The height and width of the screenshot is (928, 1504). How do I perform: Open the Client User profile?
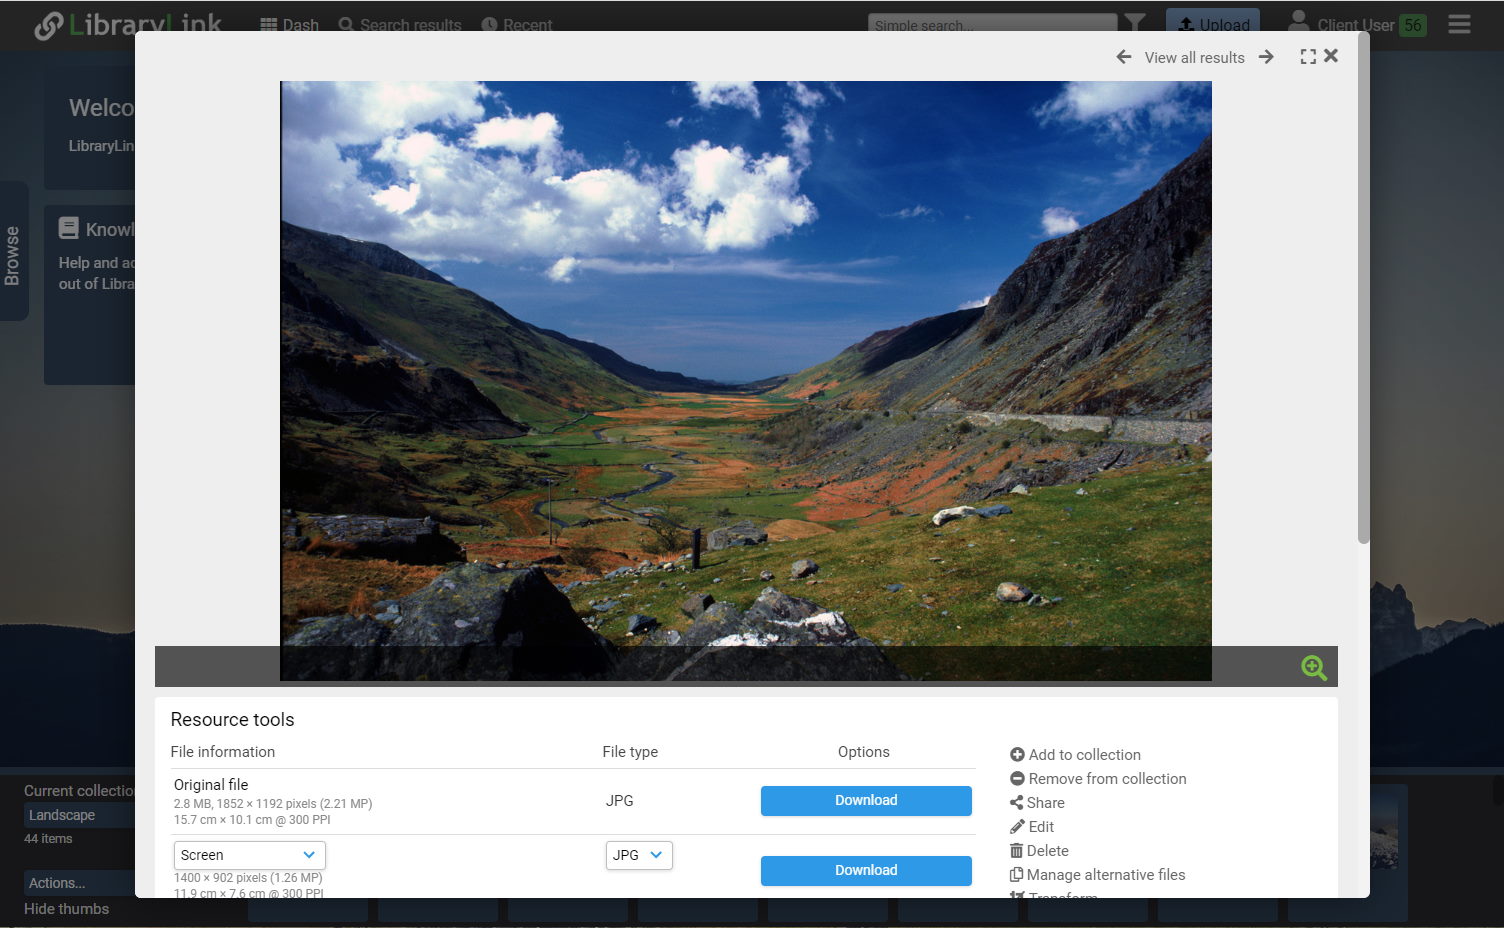1341,24
